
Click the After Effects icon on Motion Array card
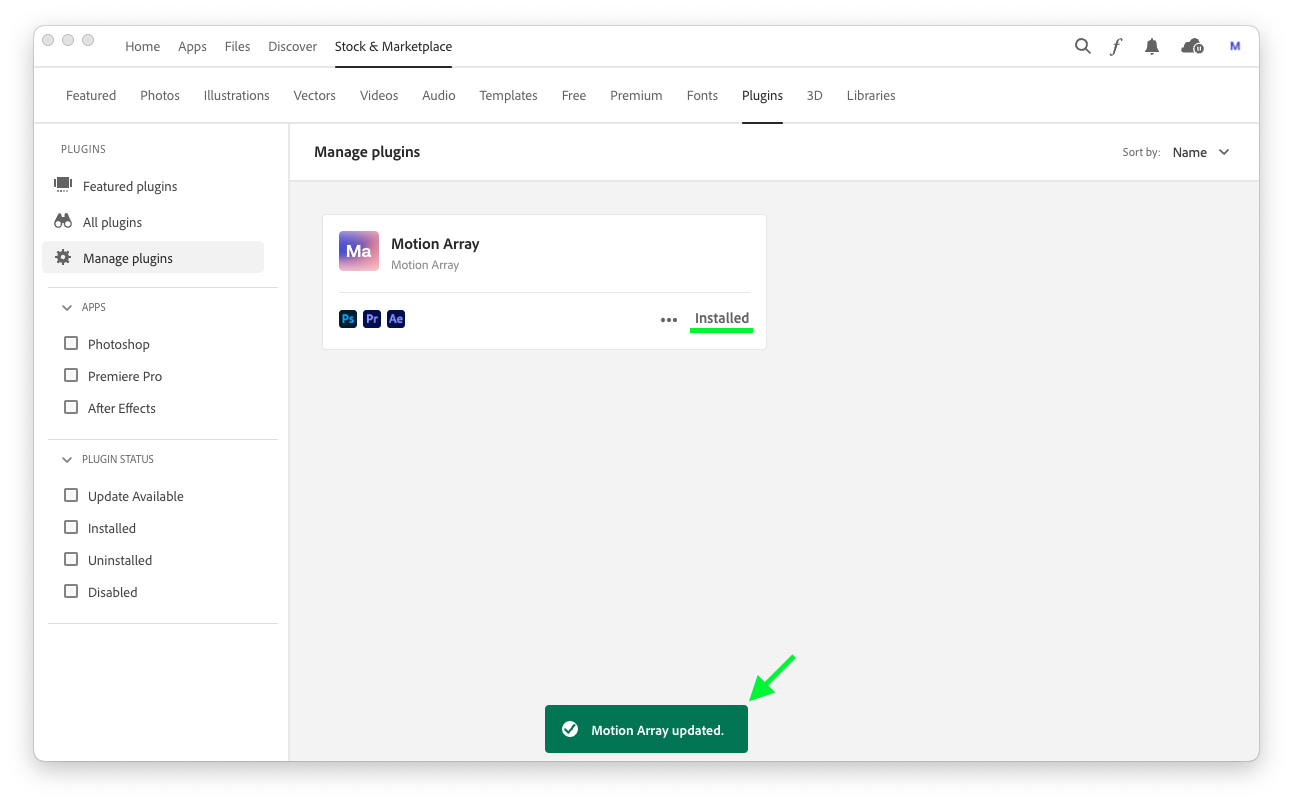click(x=396, y=319)
